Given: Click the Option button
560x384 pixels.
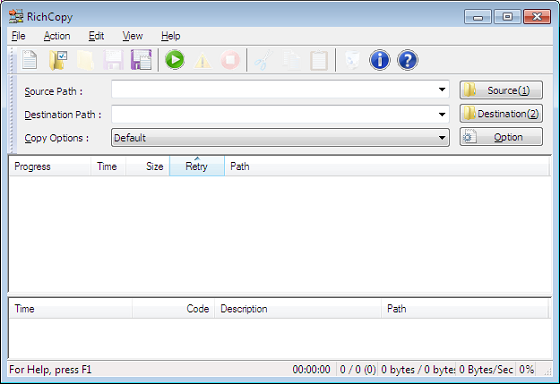Looking at the screenshot, I should (501, 137).
